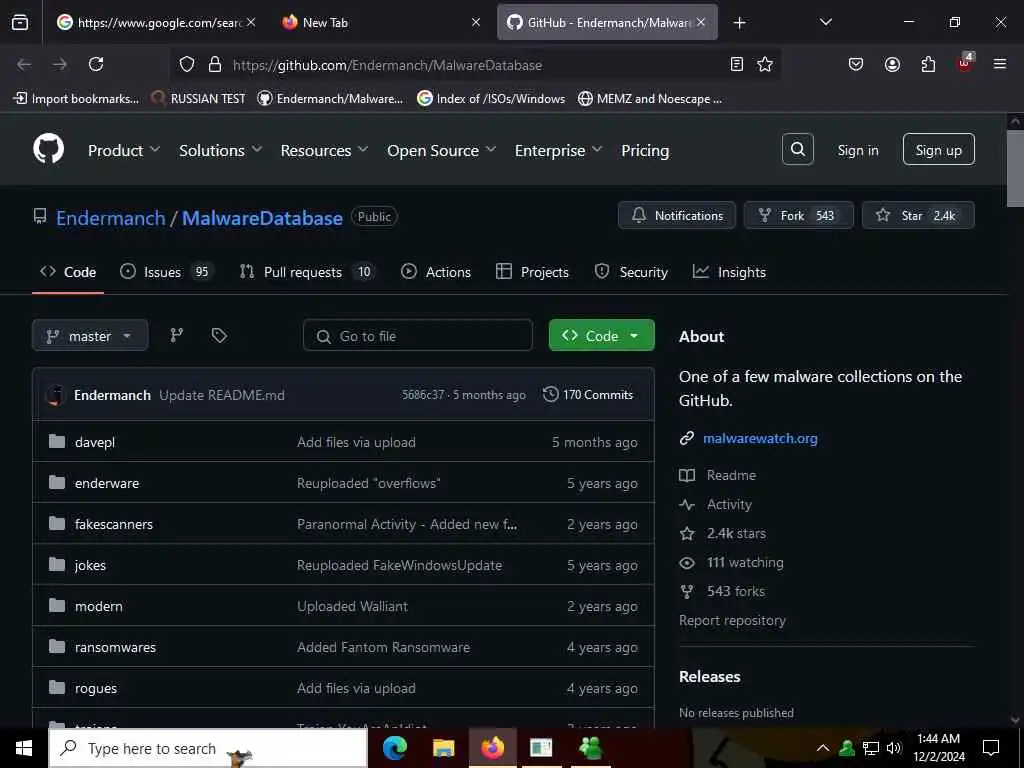Click the Sign in link
The height and width of the screenshot is (768, 1024).
tap(857, 150)
